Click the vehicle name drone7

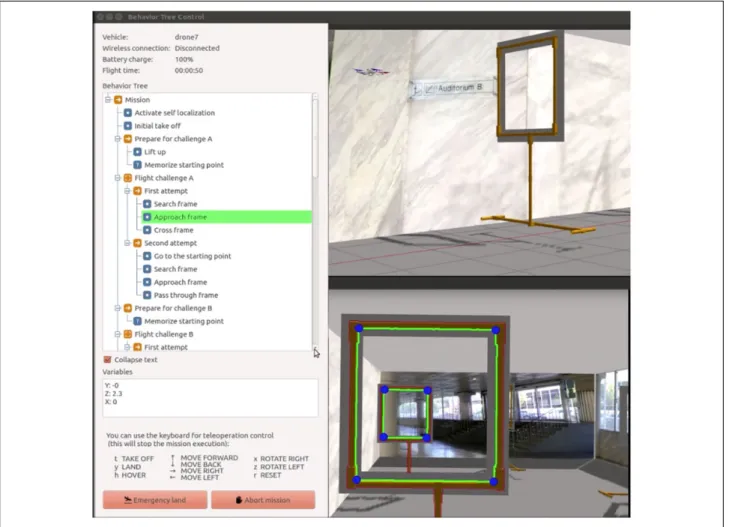tap(186, 37)
